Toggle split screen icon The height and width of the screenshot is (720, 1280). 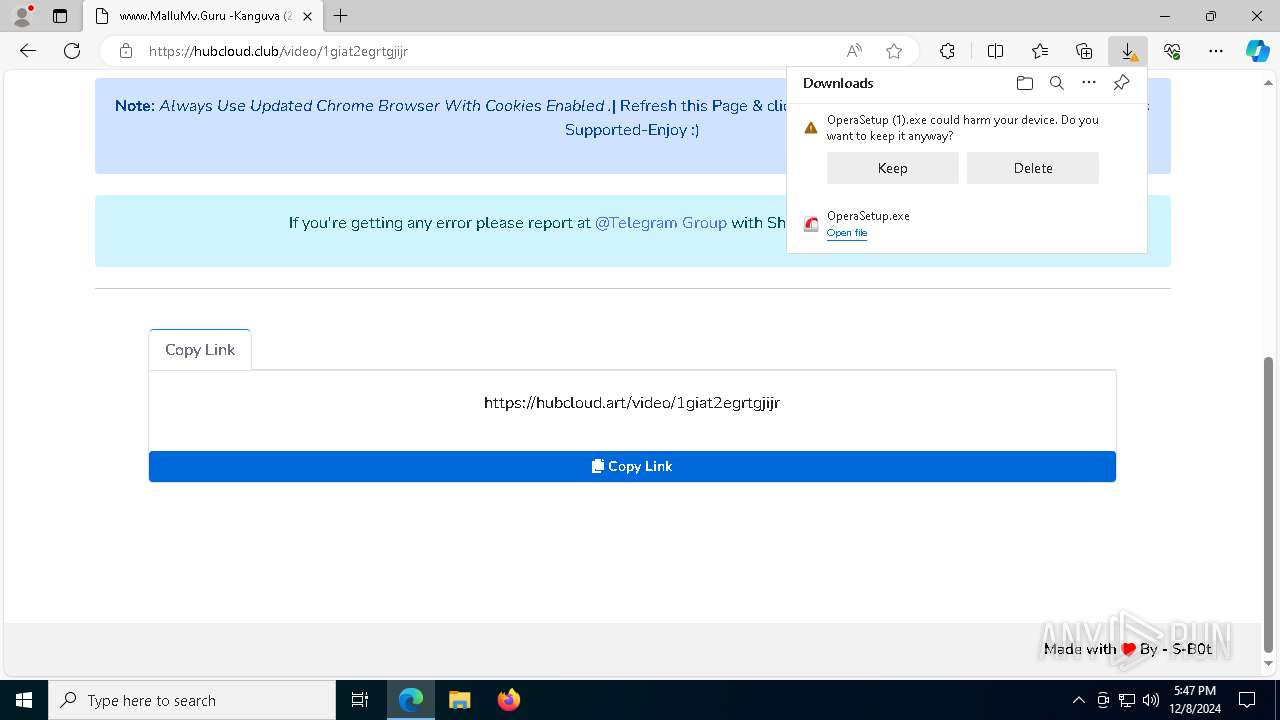[995, 51]
